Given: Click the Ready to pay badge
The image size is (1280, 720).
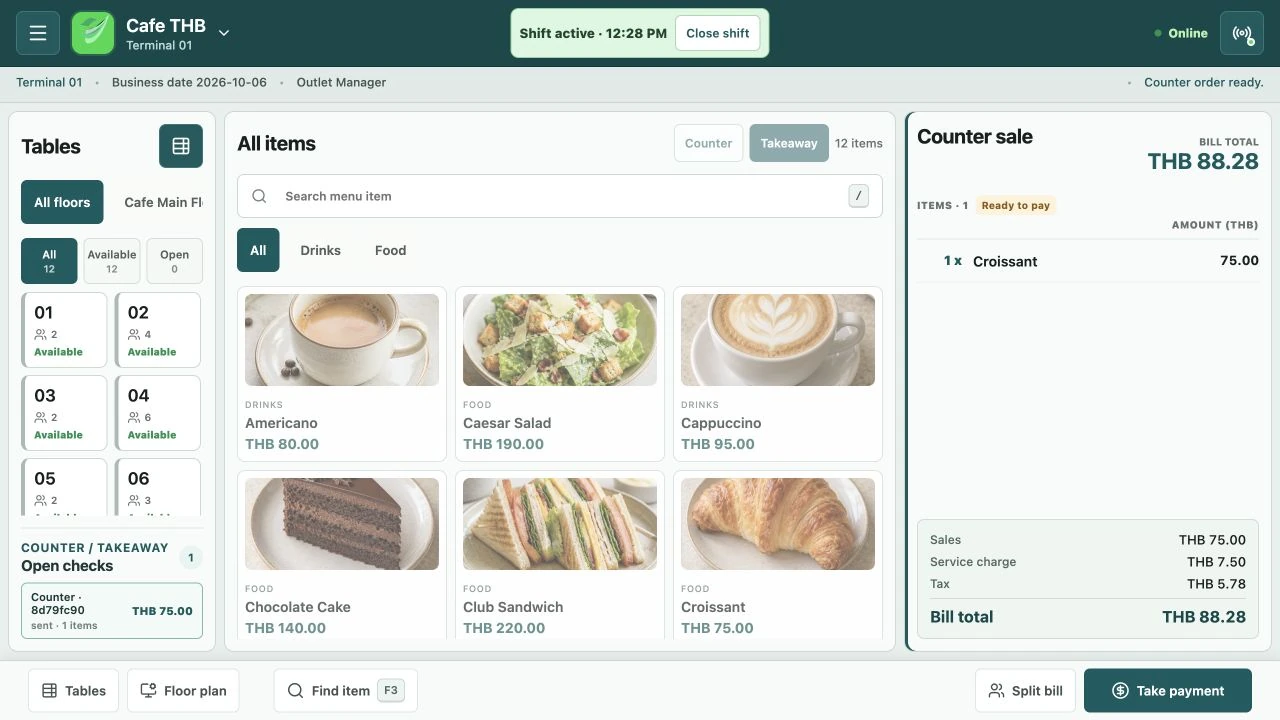Looking at the screenshot, I should (x=1015, y=205).
